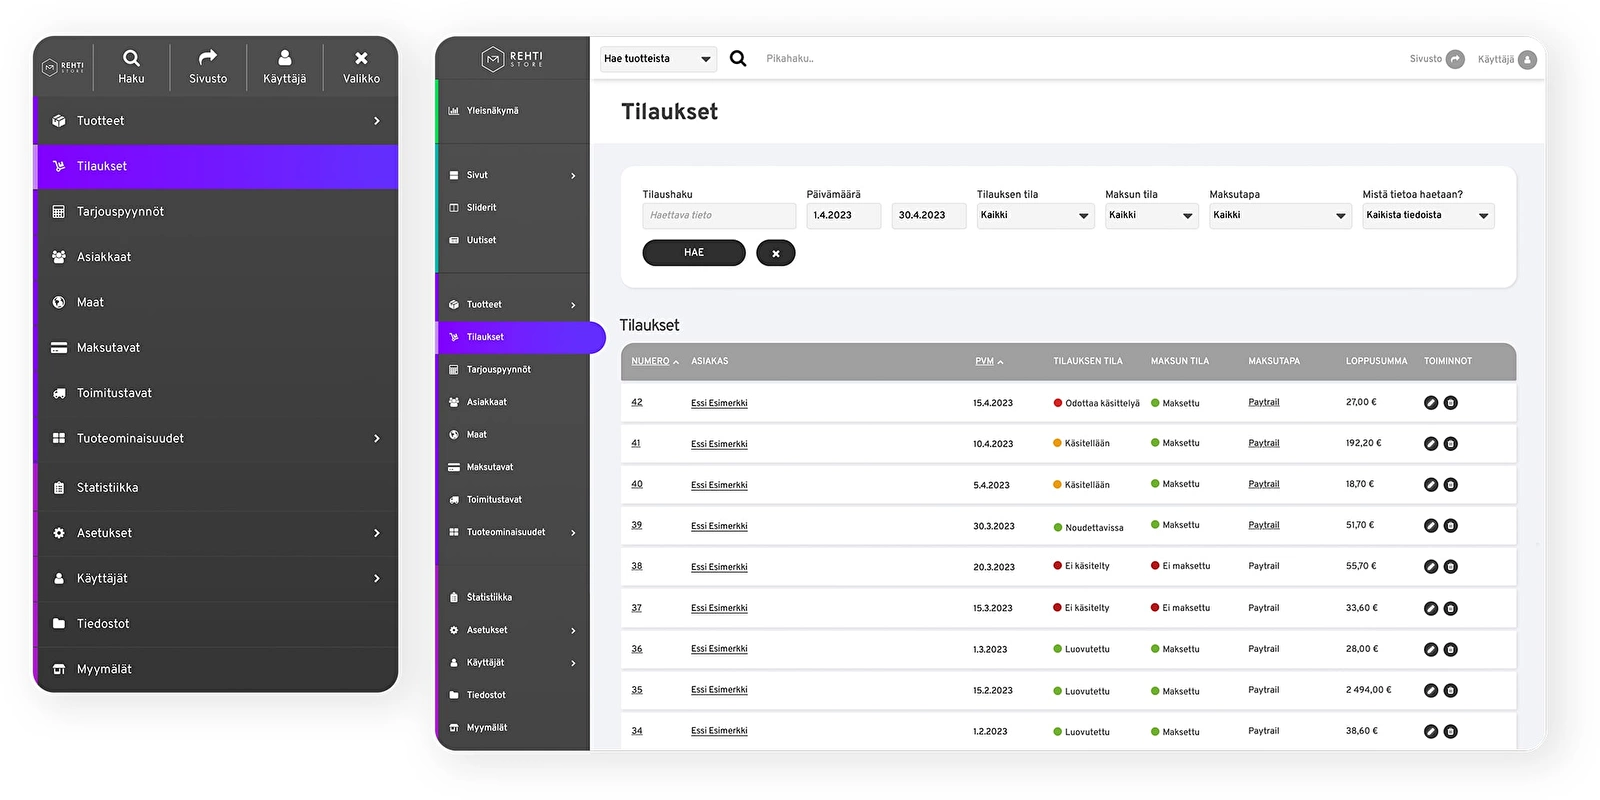
Task: Expand Asetukset chevron in mobile menu
Action: (x=377, y=534)
